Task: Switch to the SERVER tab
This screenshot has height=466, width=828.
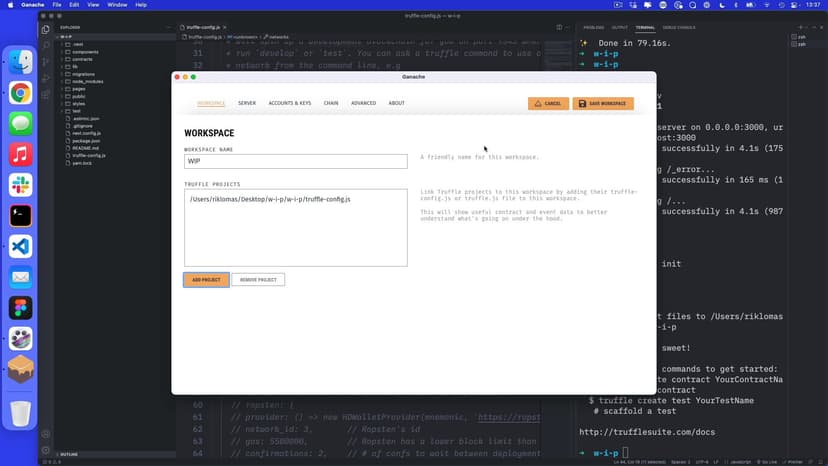Action: pyautogui.click(x=246, y=103)
